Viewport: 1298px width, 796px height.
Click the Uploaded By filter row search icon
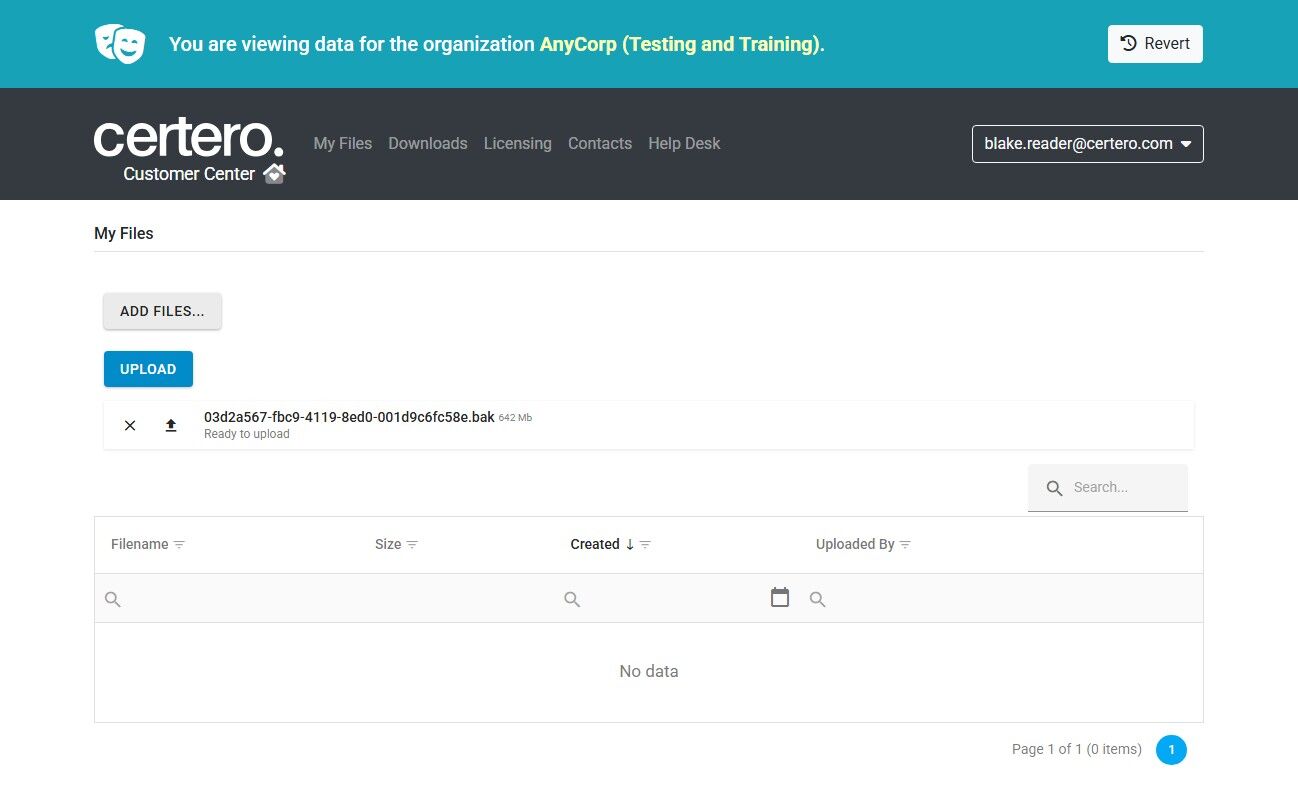817,599
